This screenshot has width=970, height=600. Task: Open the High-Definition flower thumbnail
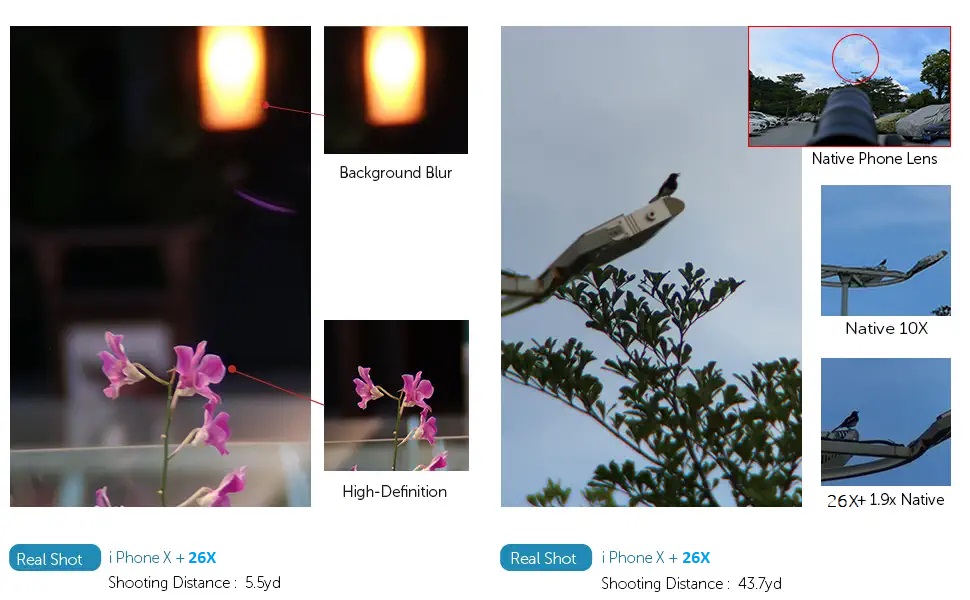coord(397,395)
